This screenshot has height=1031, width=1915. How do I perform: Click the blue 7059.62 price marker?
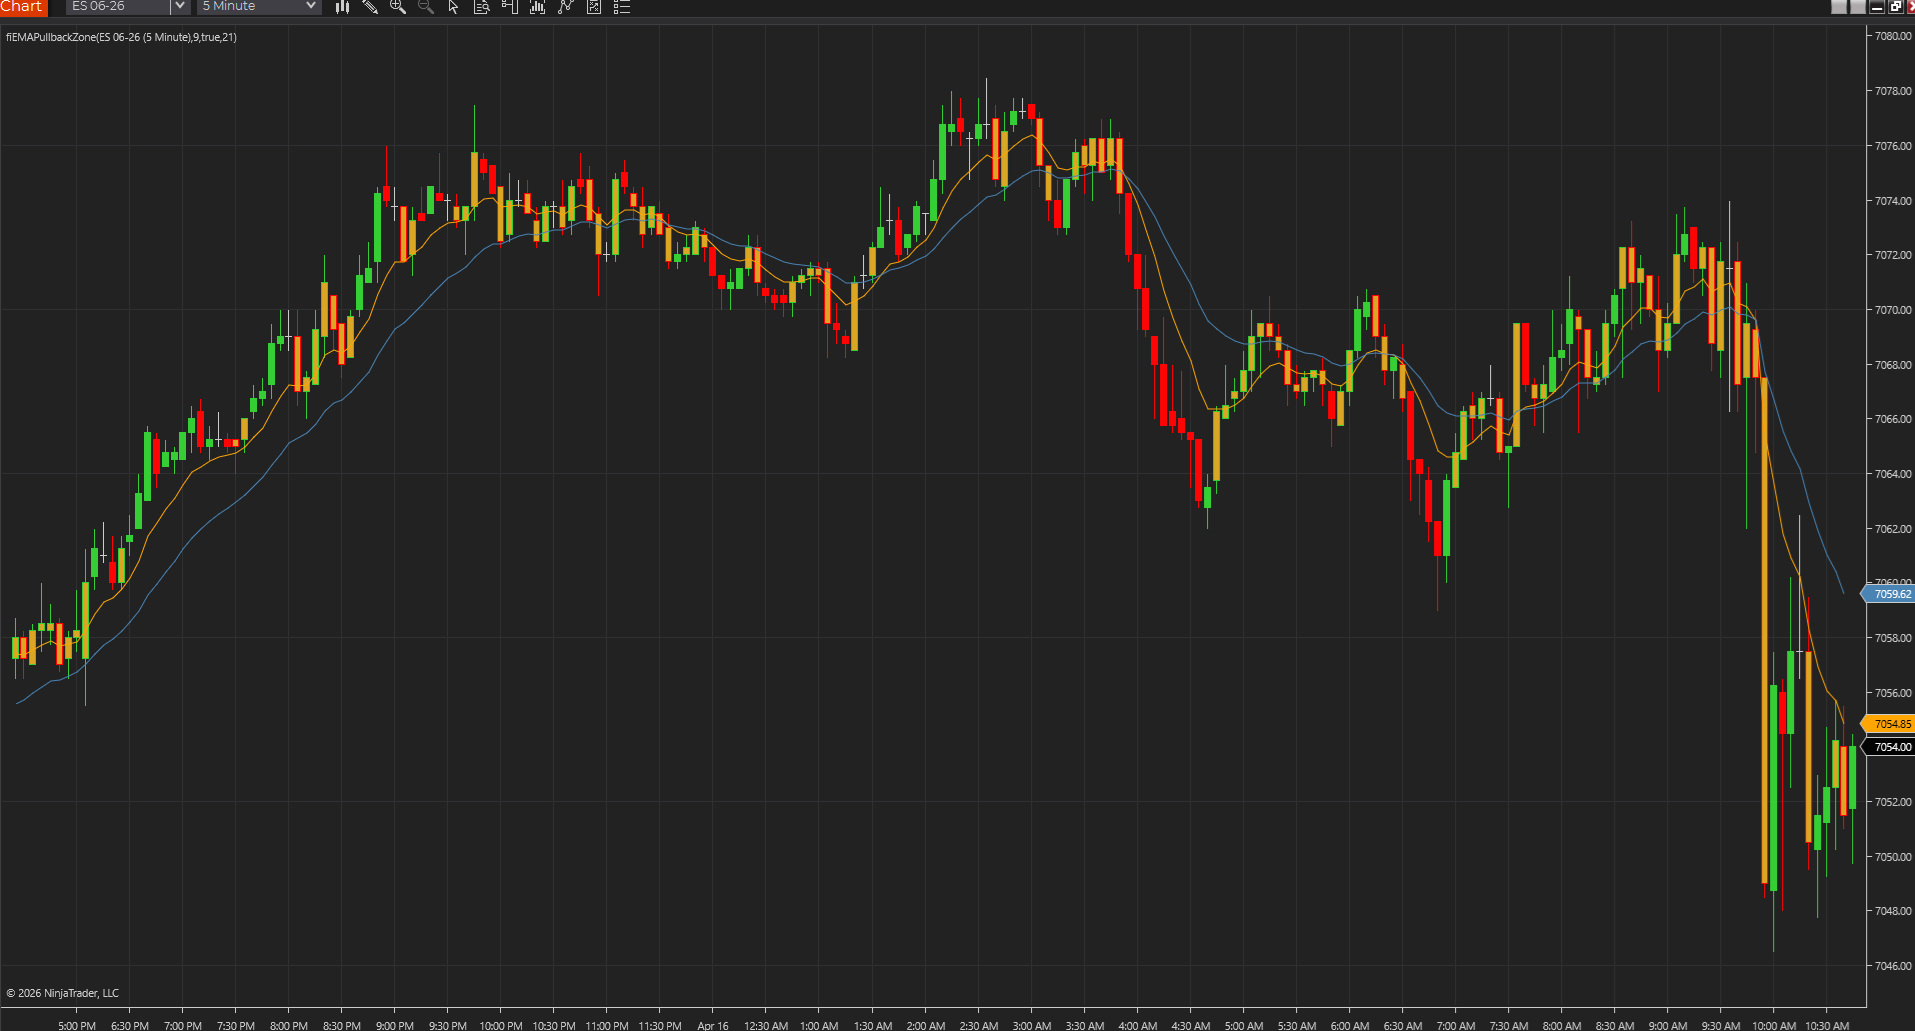pyautogui.click(x=1889, y=593)
